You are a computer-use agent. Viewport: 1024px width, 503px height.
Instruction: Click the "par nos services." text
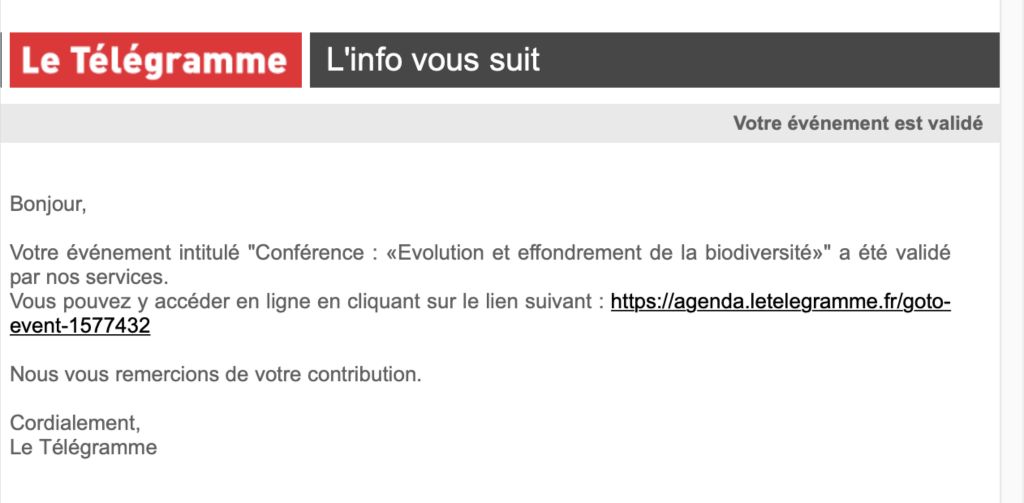pos(89,278)
